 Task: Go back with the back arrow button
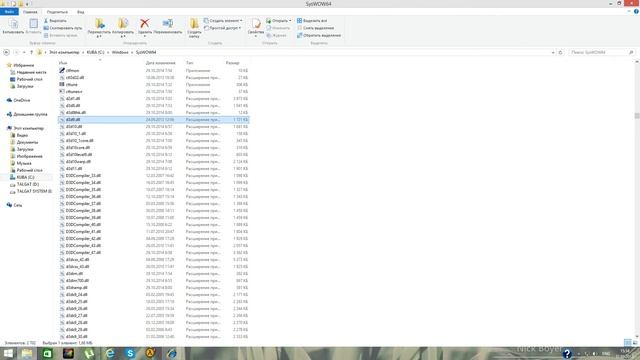point(6,52)
